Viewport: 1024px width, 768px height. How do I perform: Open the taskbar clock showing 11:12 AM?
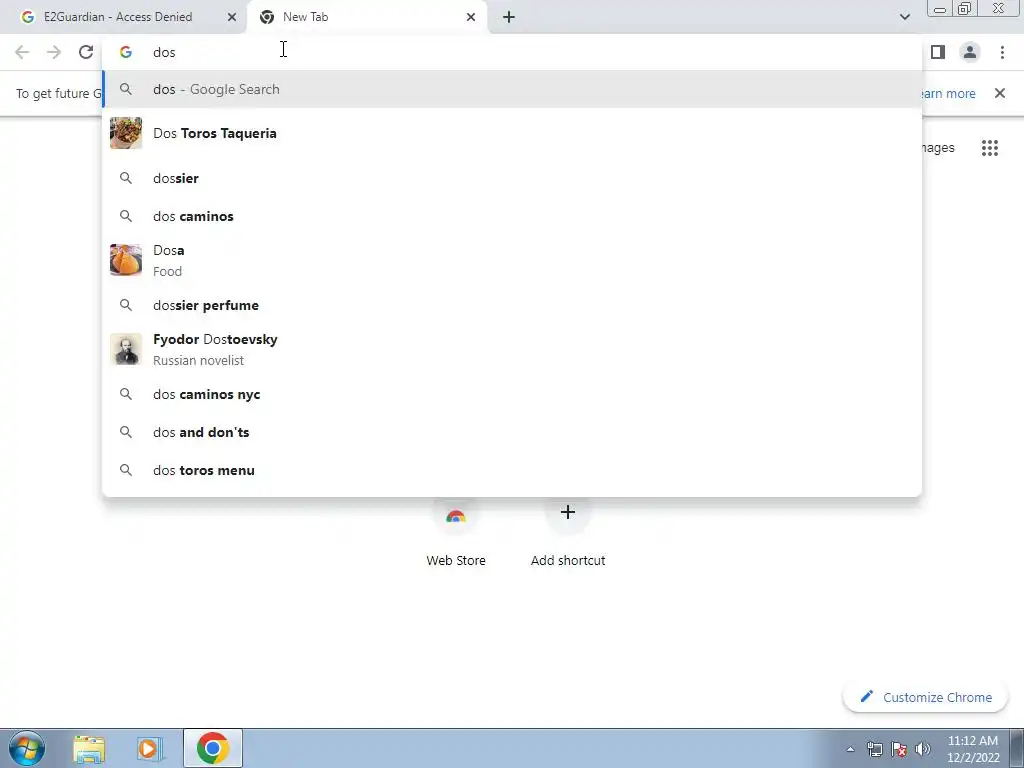click(x=973, y=749)
